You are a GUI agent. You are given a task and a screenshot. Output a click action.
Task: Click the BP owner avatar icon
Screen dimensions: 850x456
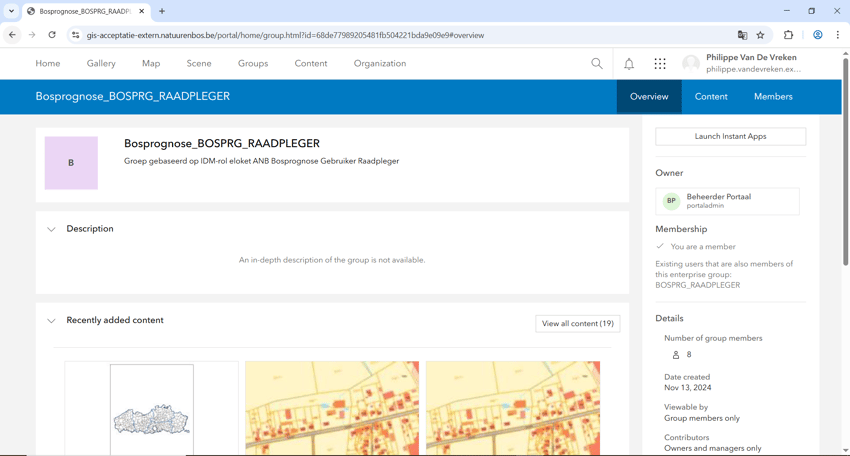coord(671,201)
